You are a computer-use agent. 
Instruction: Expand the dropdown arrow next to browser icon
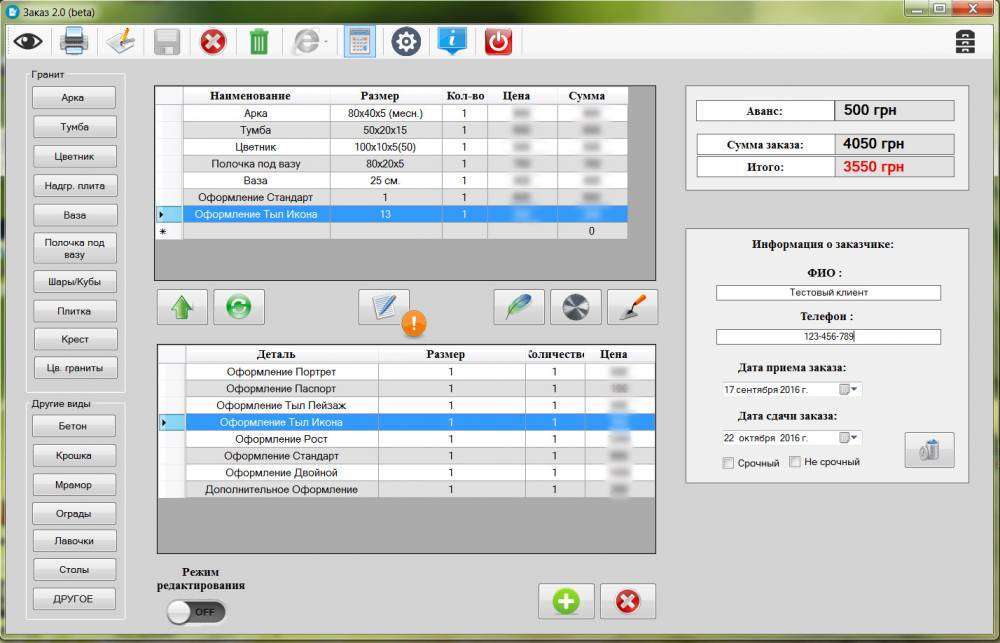(x=326, y=42)
